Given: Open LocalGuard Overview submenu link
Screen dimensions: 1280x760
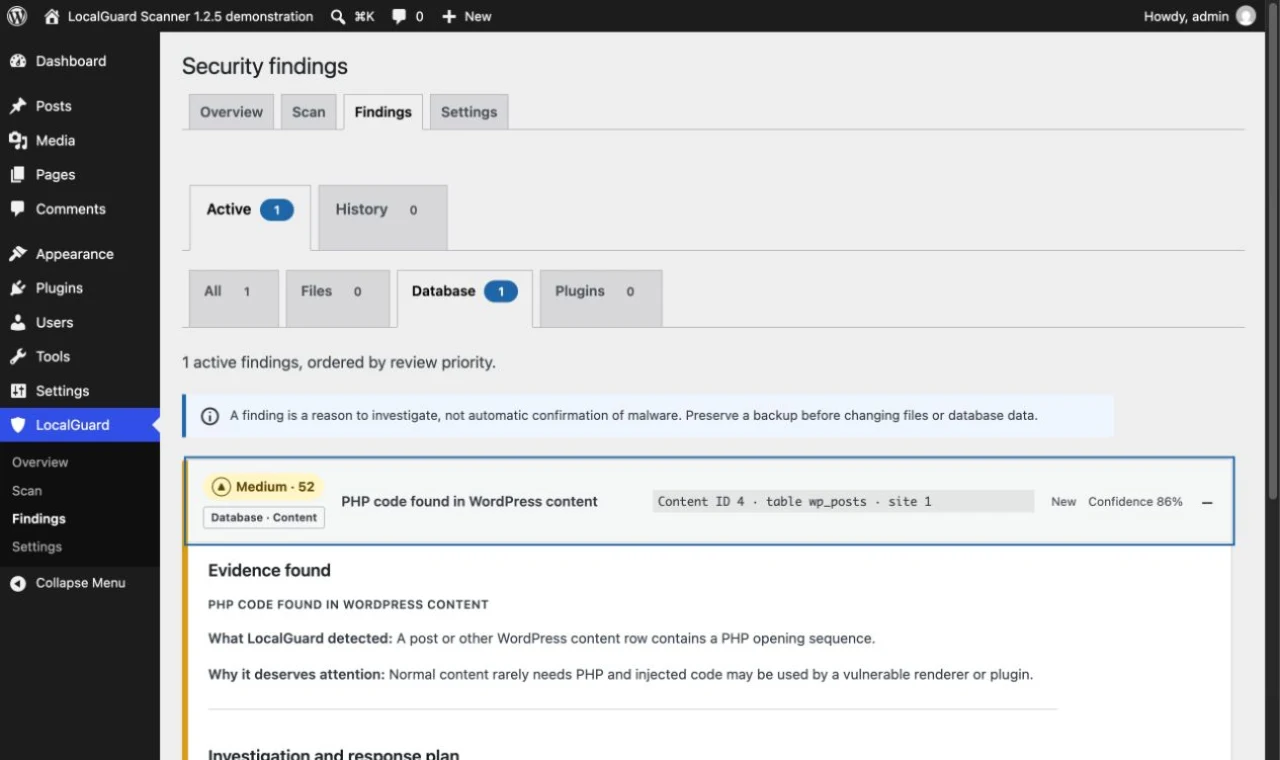Looking at the screenshot, I should click(40, 462).
